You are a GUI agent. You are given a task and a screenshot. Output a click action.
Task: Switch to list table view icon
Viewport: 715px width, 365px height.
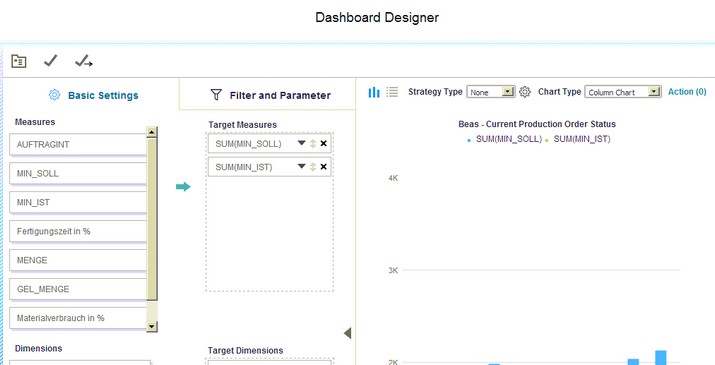pos(392,92)
